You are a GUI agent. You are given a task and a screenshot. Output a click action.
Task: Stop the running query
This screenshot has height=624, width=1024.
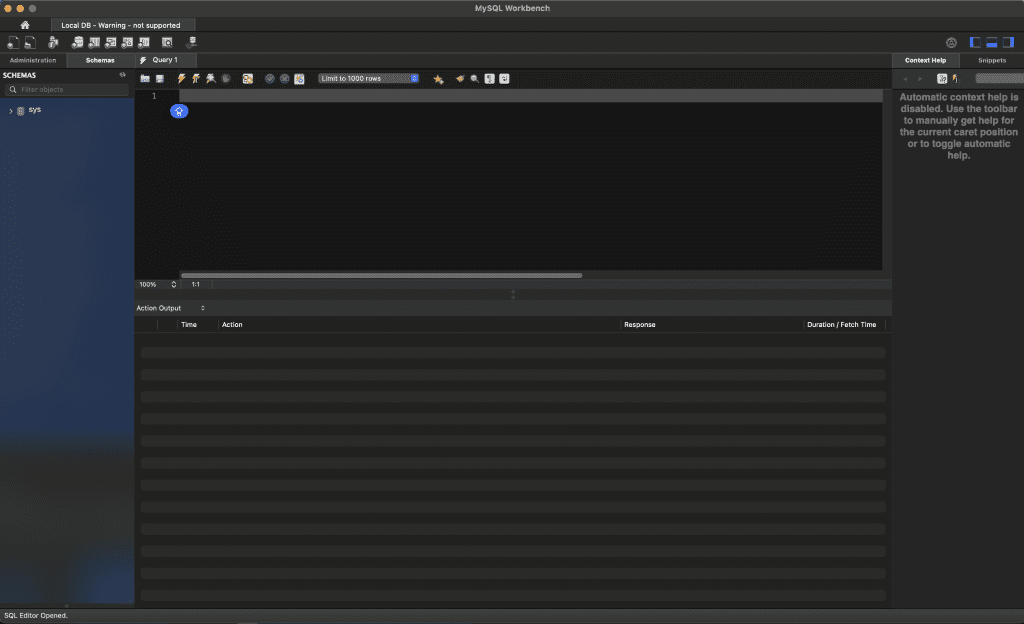coord(226,79)
